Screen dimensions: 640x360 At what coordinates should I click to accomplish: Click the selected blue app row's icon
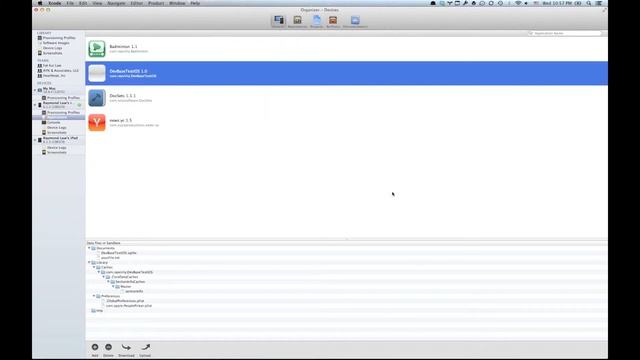[97, 73]
